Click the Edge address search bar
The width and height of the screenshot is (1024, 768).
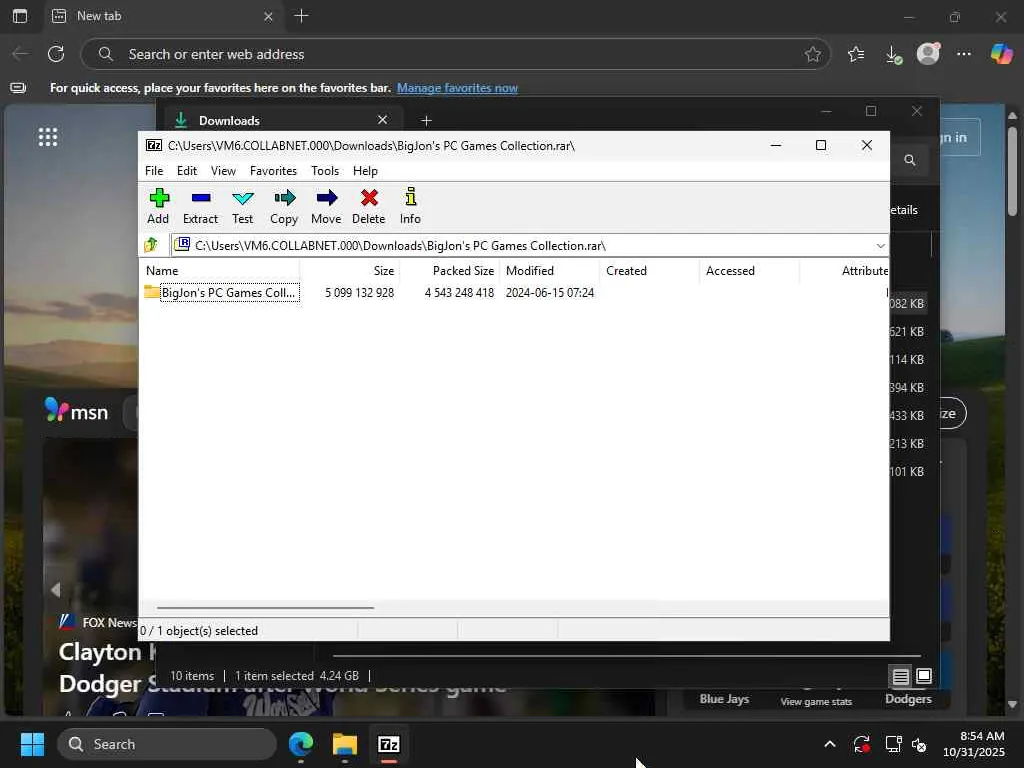[455, 54]
